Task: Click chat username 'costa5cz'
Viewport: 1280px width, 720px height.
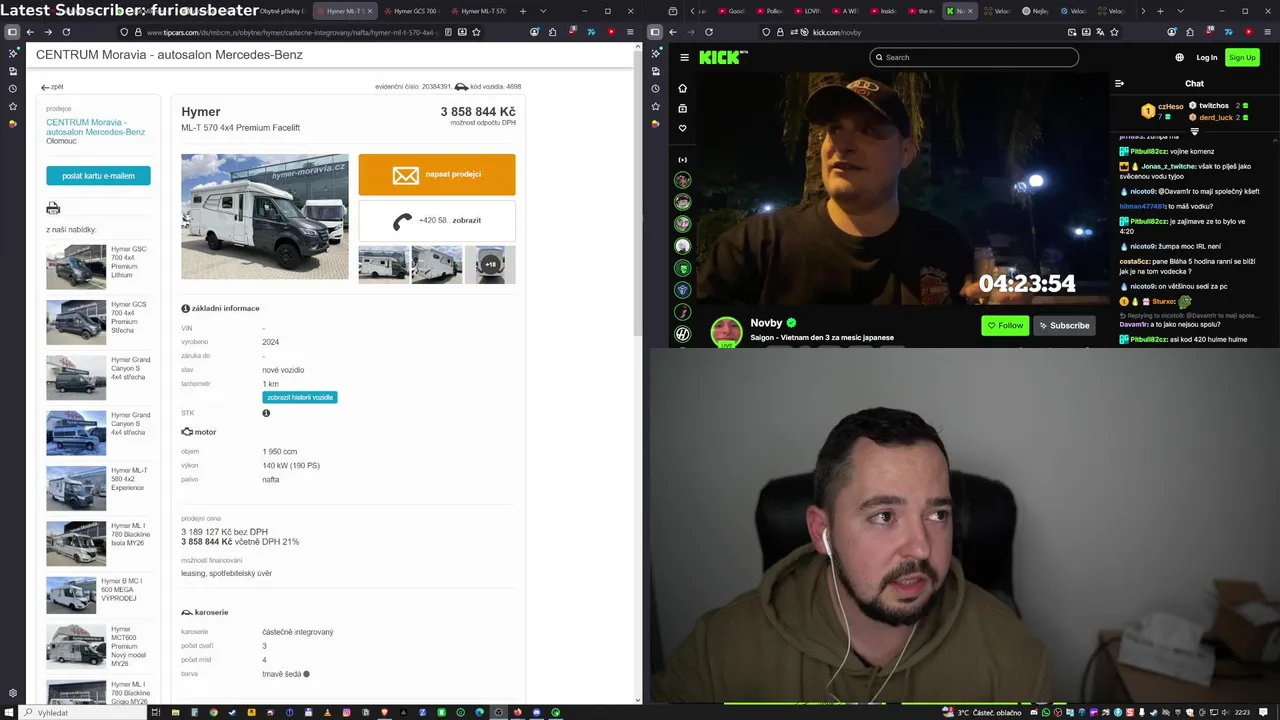Action: 1134,261
